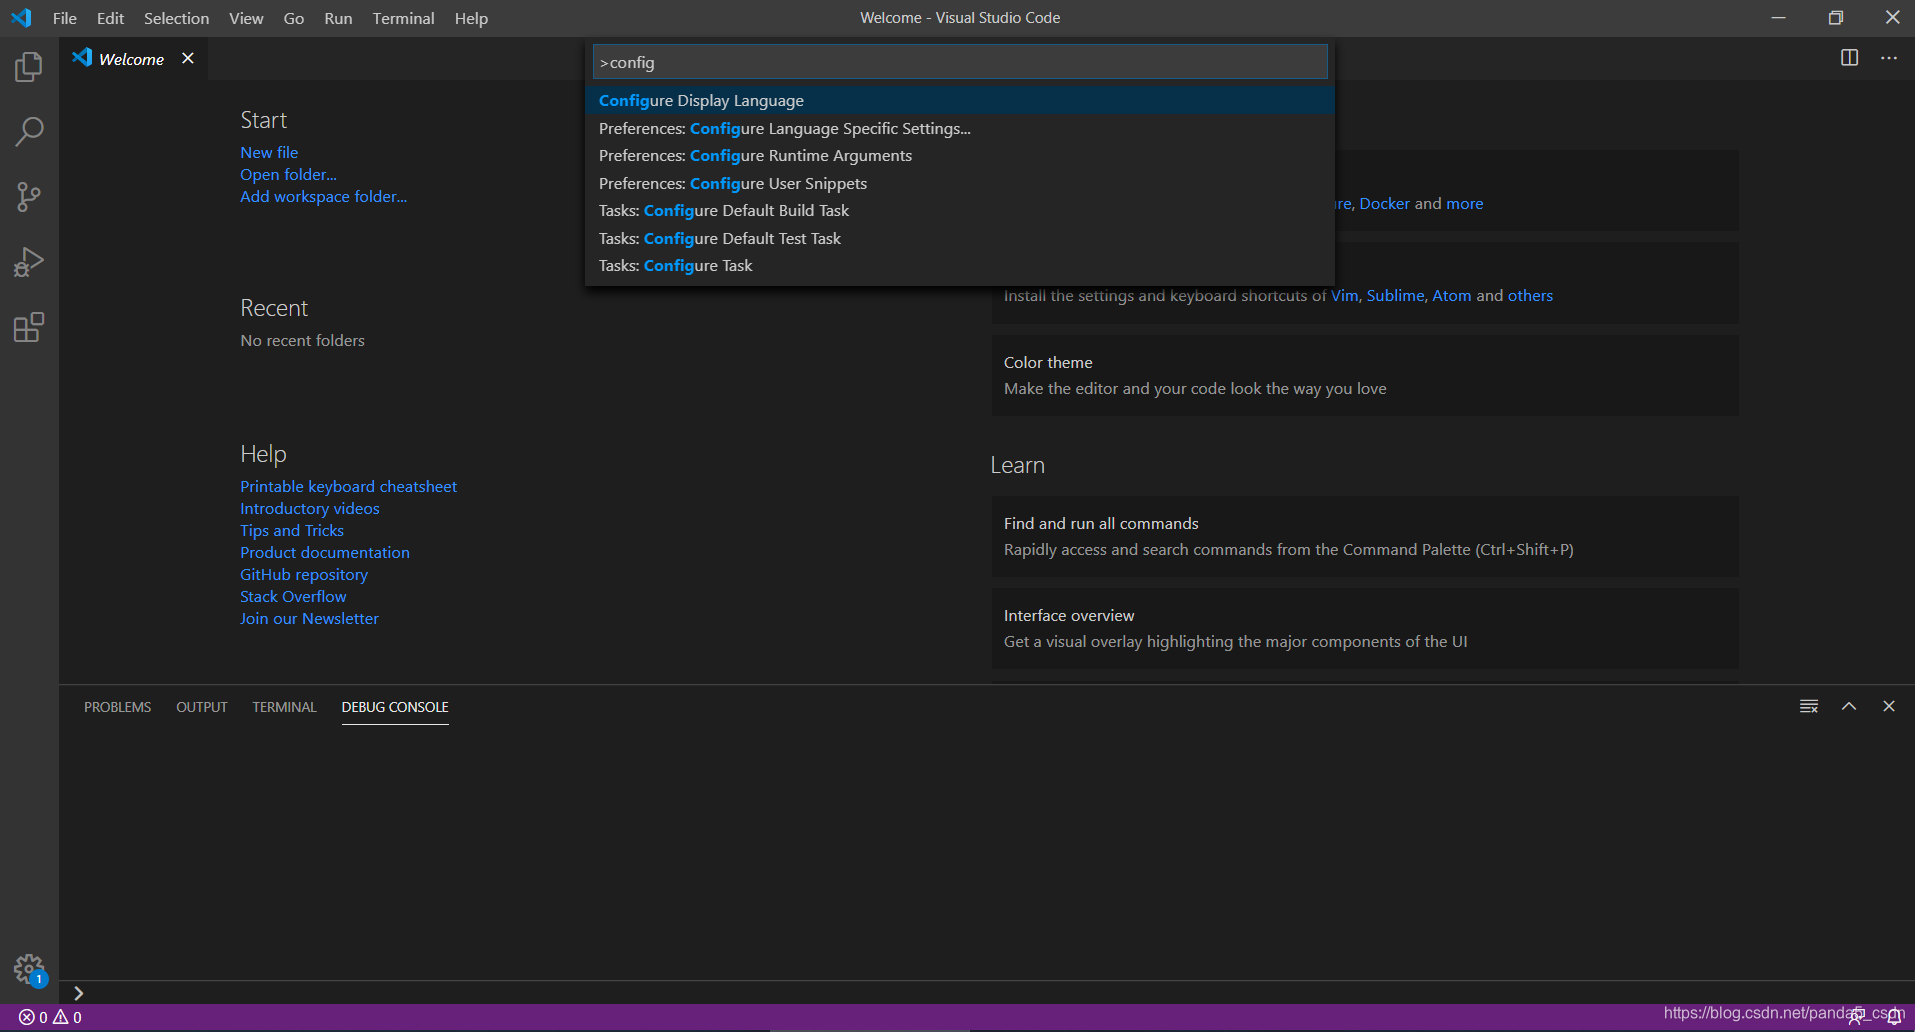Screen dimensions: 1915x1032
Task: Open the Terminal menu
Action: point(403,18)
